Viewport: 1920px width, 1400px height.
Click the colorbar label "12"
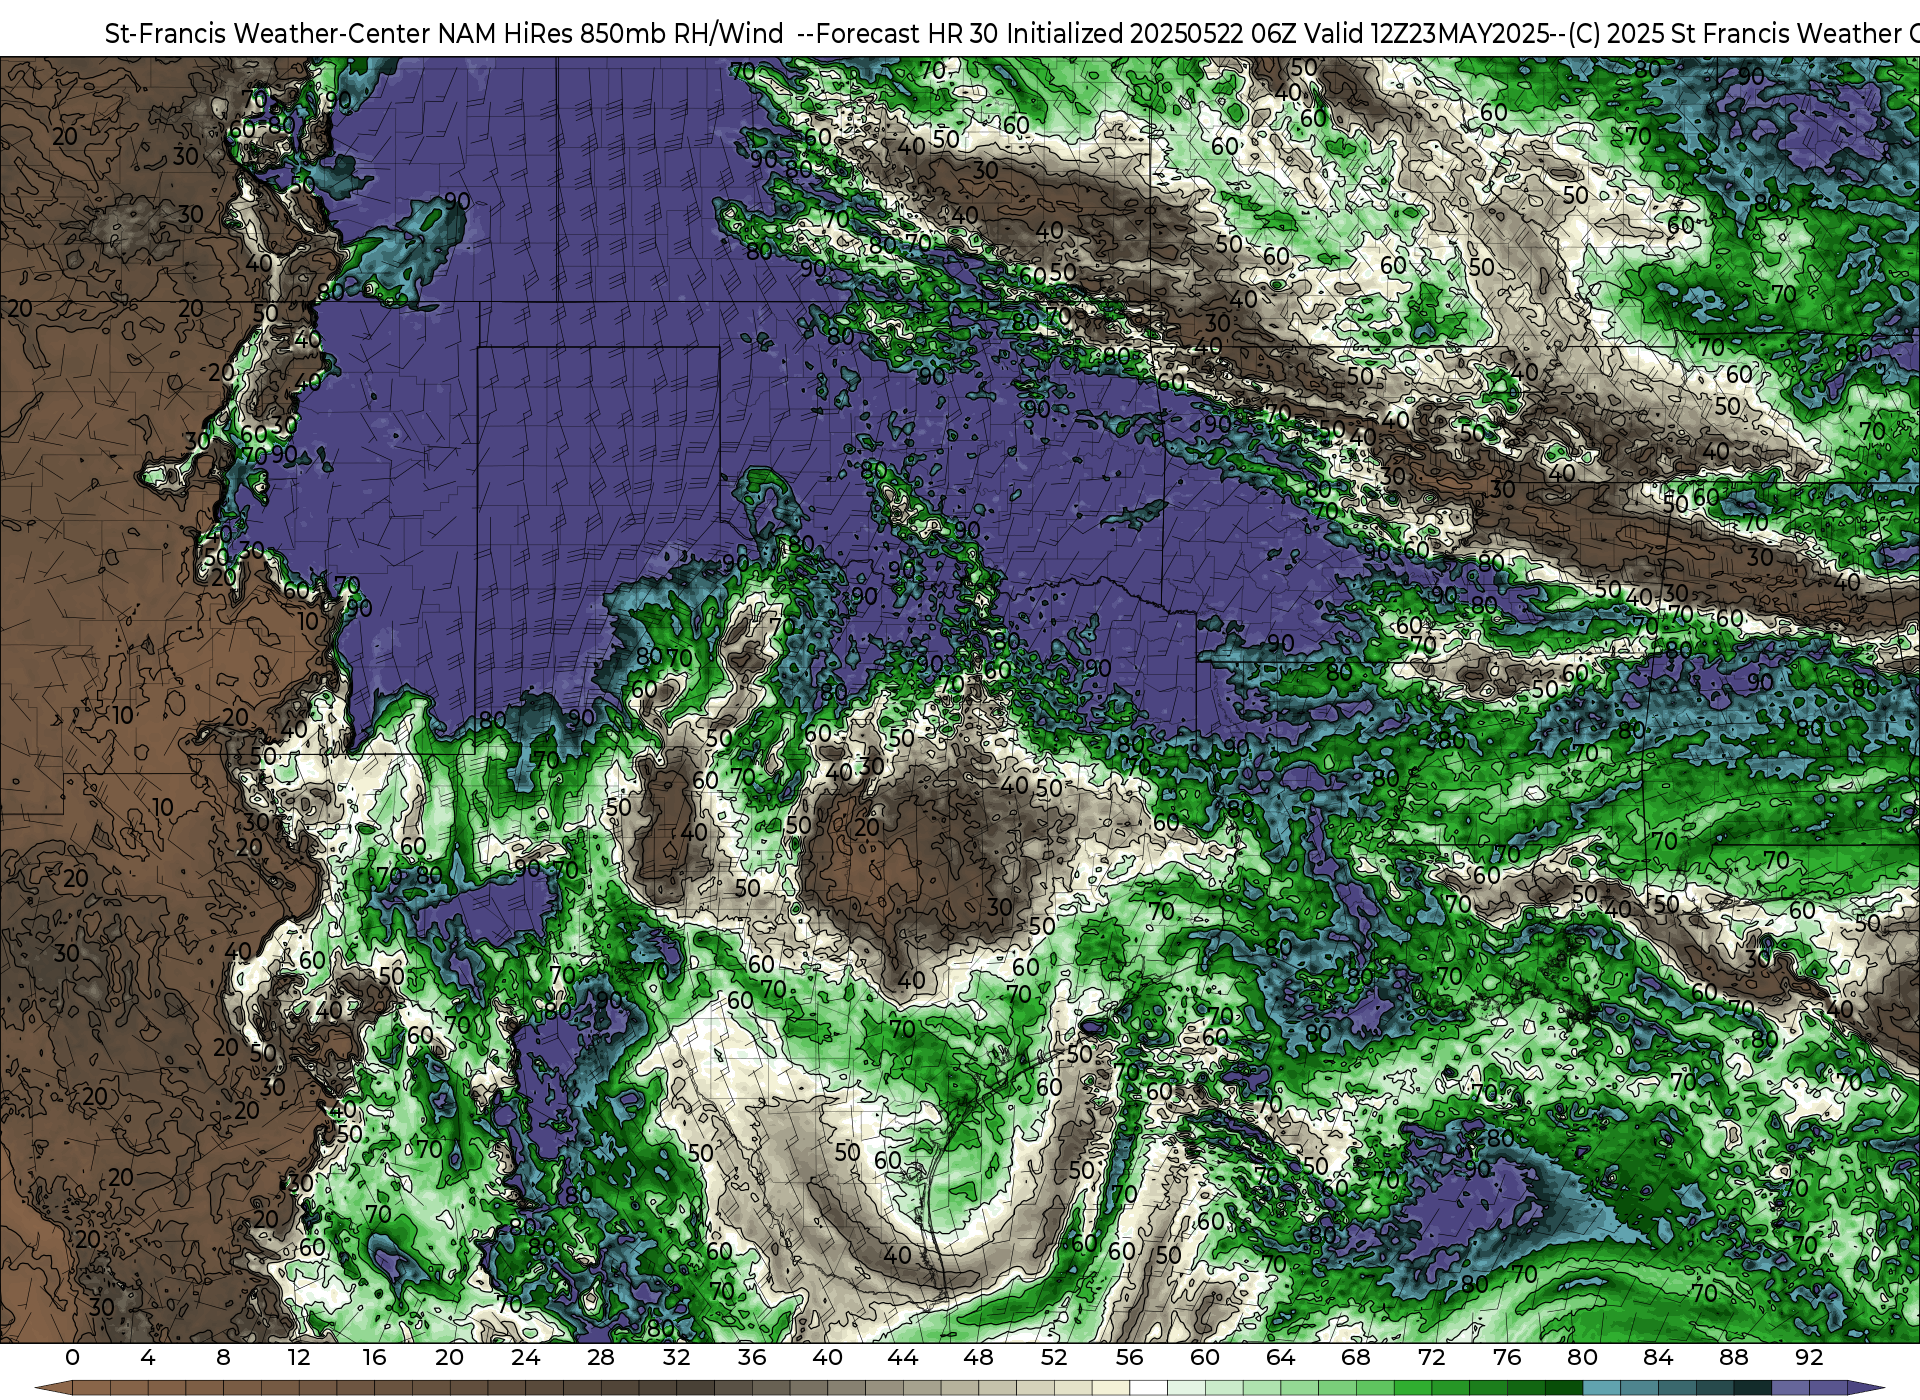[x=299, y=1357]
